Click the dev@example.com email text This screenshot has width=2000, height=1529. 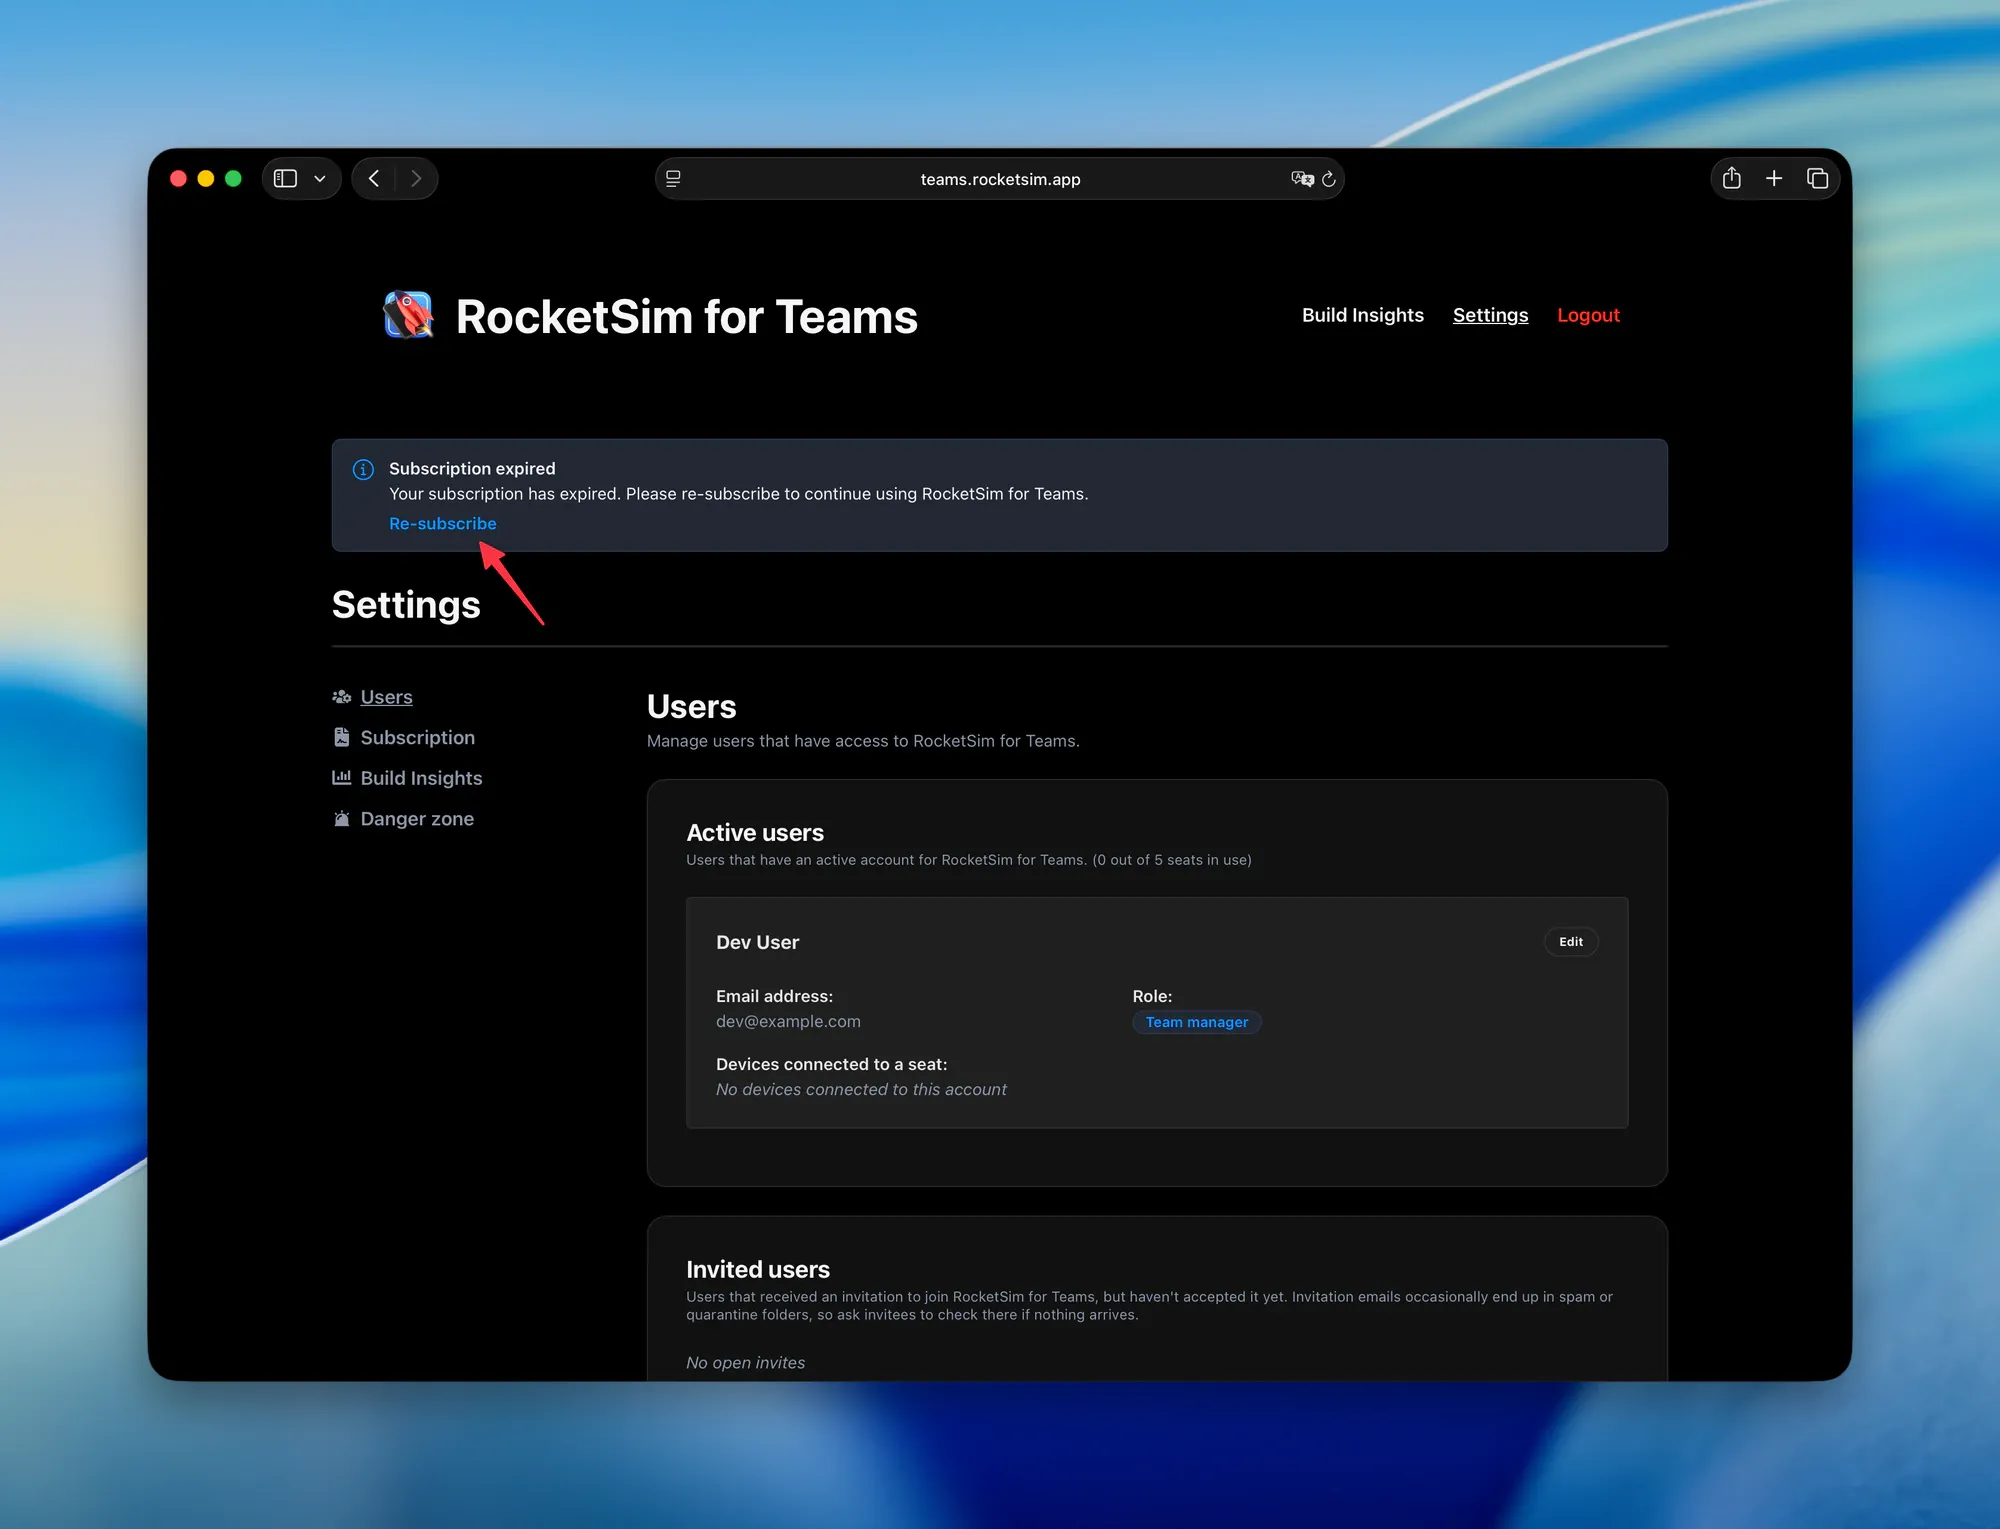point(788,1022)
